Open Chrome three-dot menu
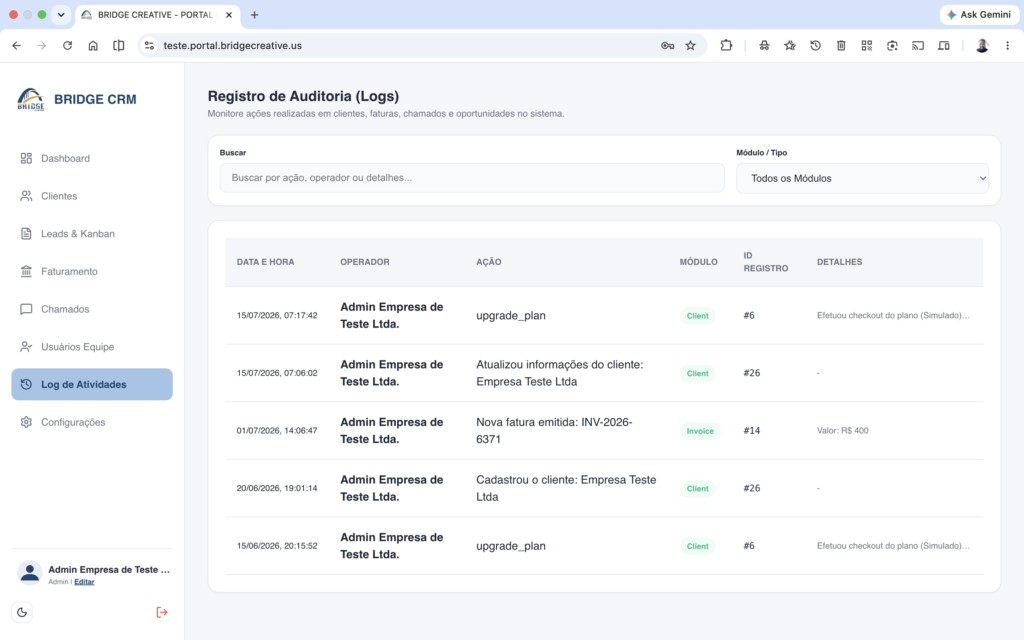 (x=1008, y=46)
